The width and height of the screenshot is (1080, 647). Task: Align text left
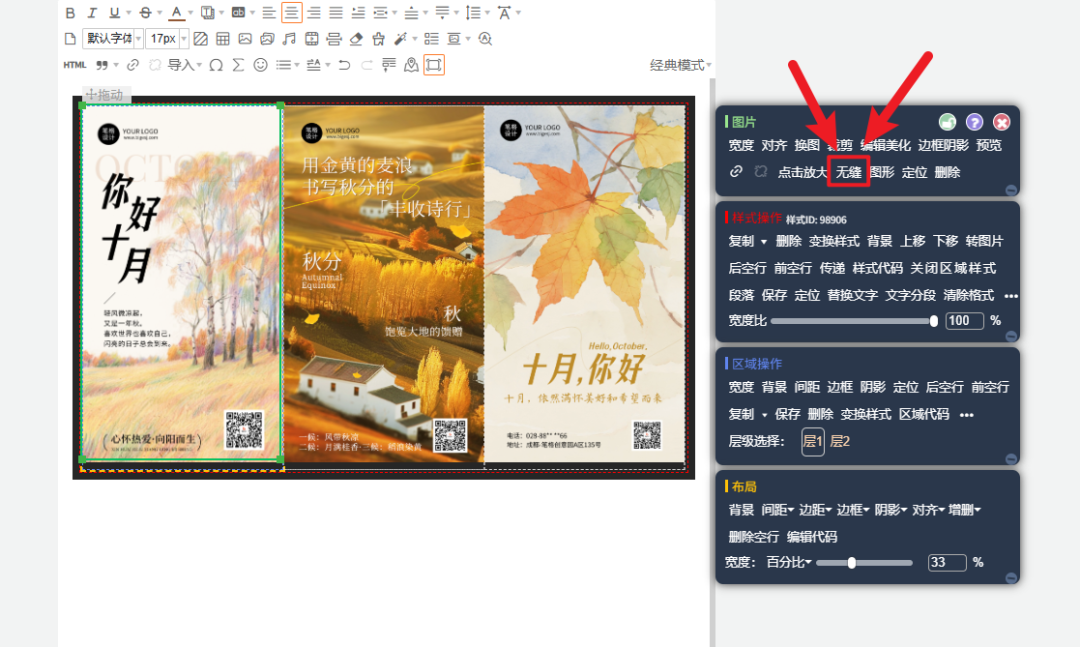point(269,12)
